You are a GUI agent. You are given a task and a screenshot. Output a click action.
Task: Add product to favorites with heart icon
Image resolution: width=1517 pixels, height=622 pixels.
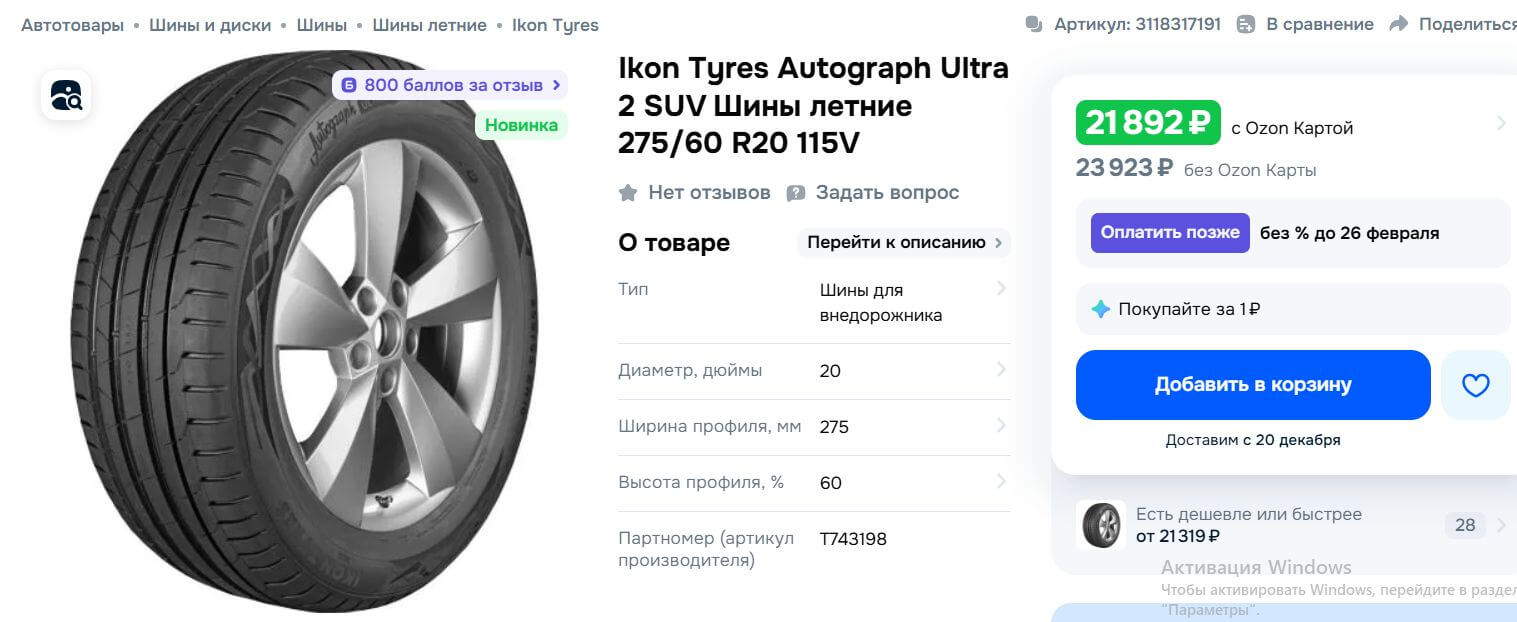pos(1475,385)
